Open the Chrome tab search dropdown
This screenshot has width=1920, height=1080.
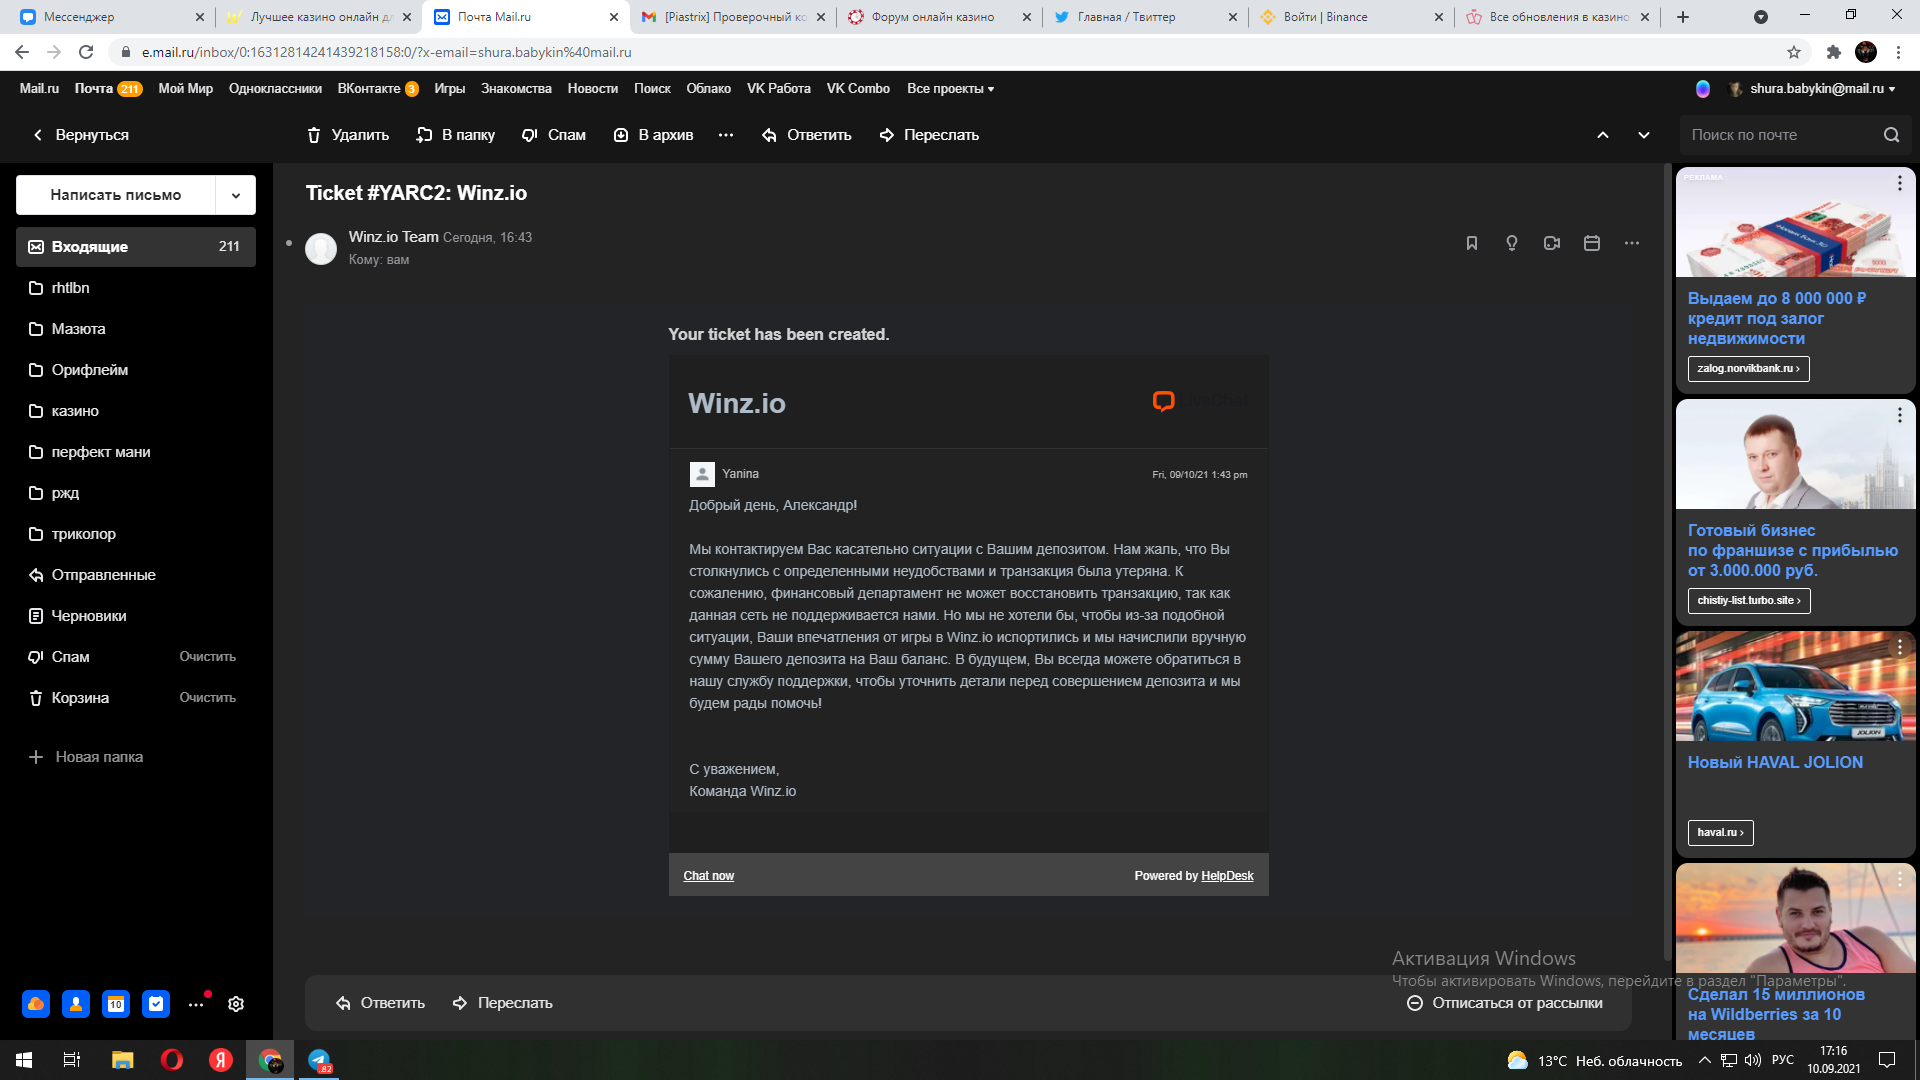1761,17
